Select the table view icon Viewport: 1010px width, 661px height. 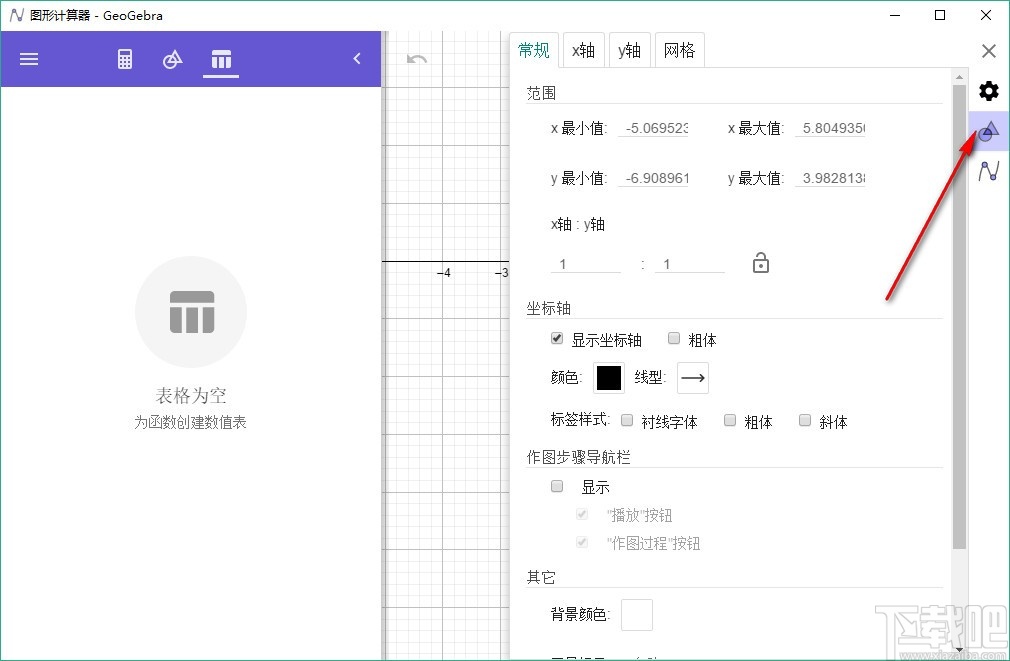pyautogui.click(x=220, y=59)
